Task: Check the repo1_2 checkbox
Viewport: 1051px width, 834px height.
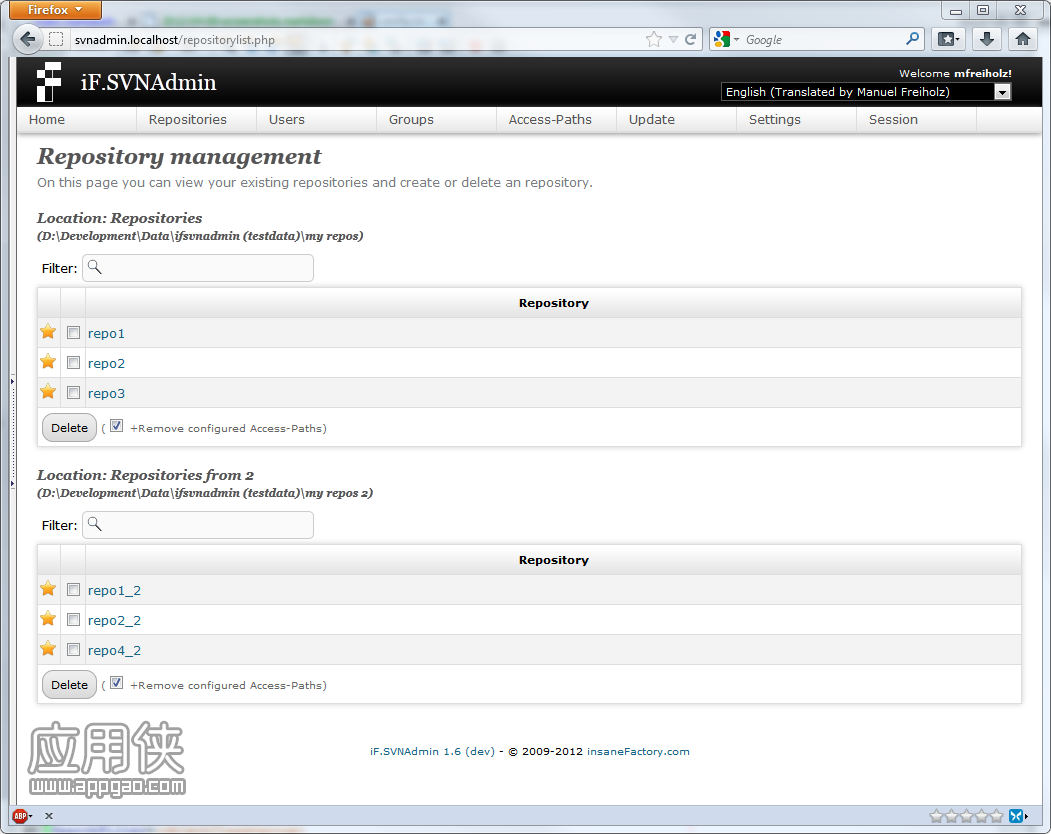Action: click(74, 589)
